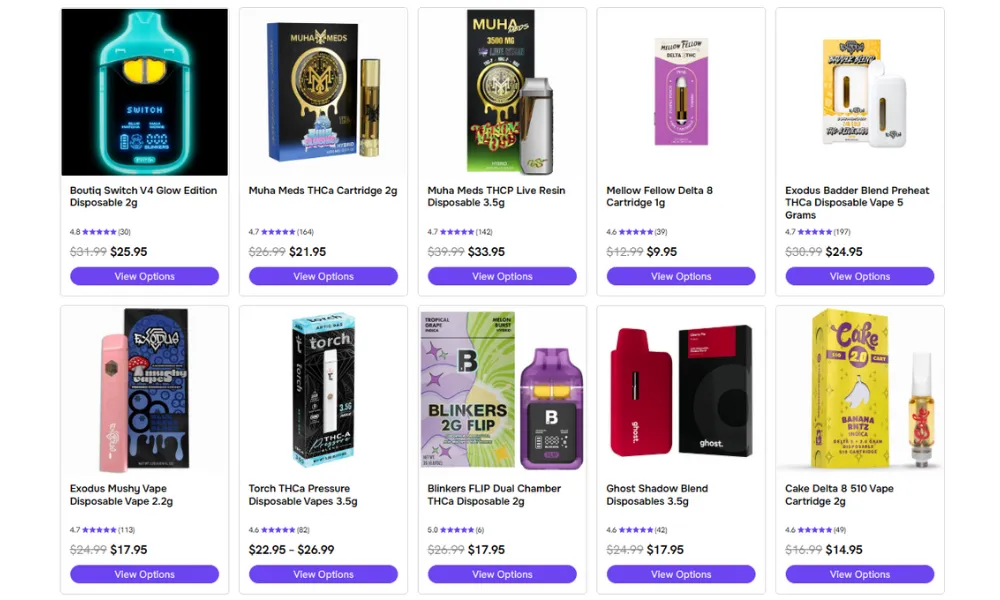Click the Blinkers 2G FLIP product image
Screen dimensions: 1000x600
tap(502, 390)
